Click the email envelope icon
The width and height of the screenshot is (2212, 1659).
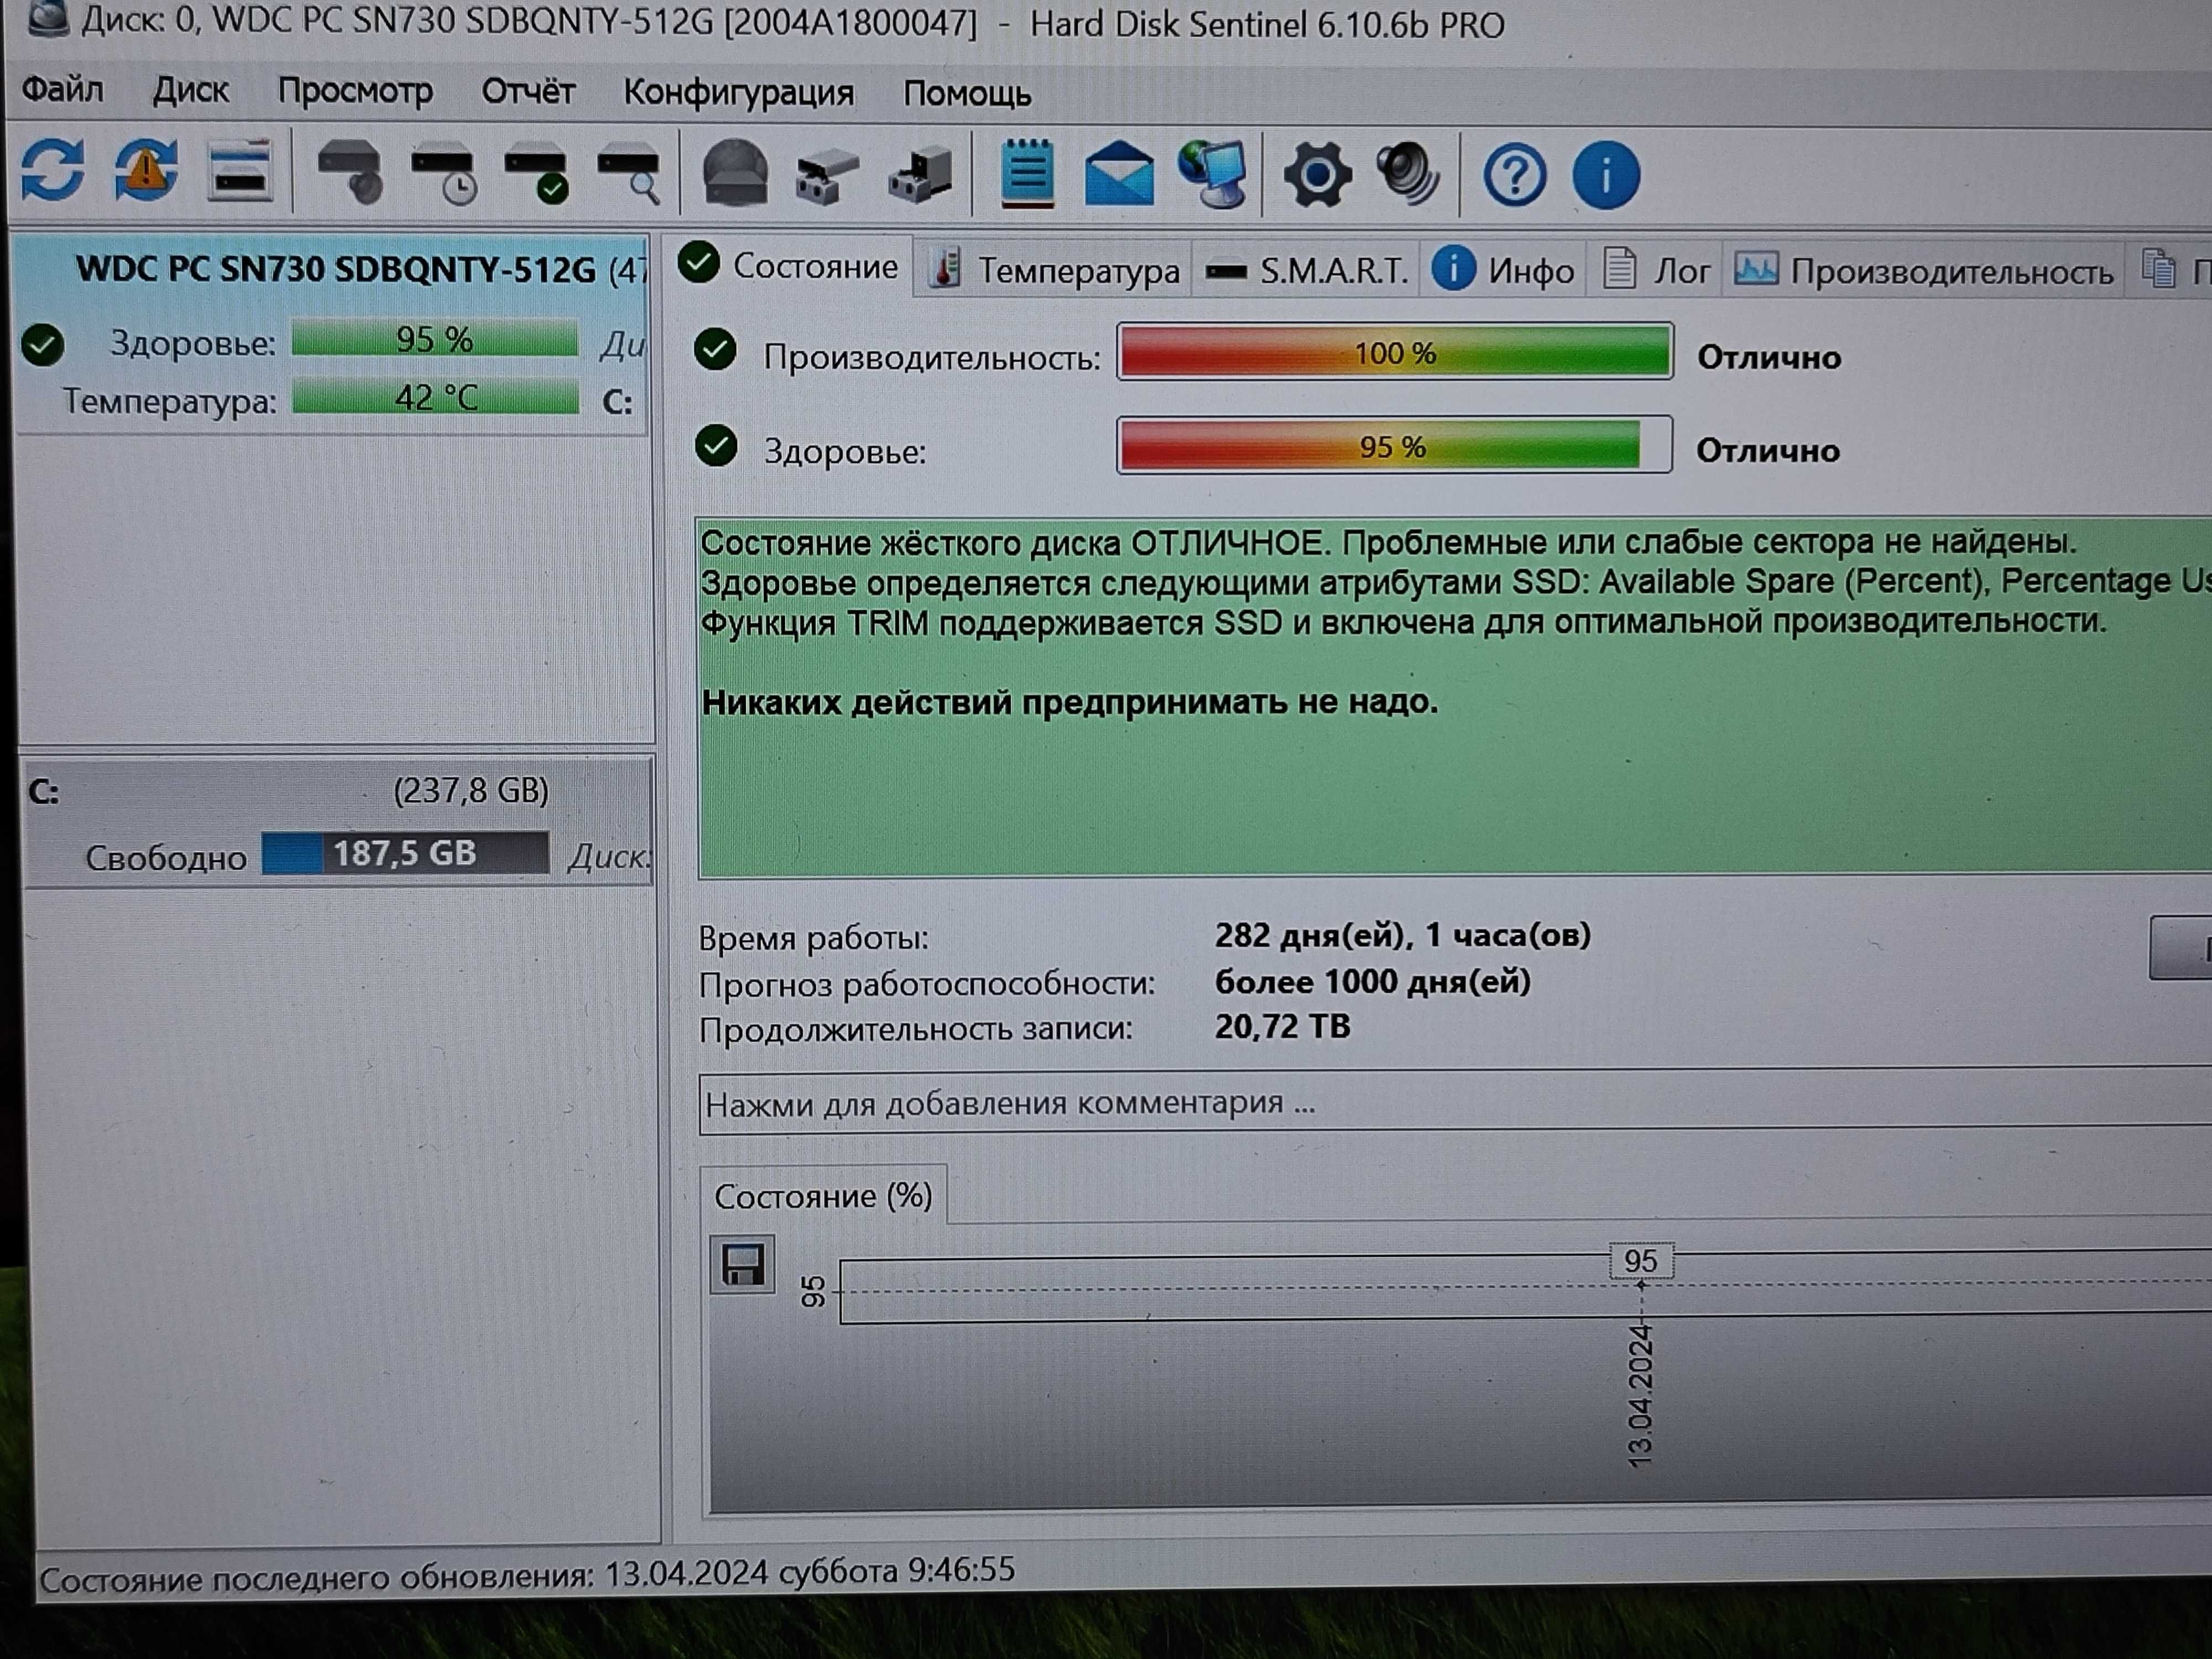pyautogui.click(x=1119, y=175)
